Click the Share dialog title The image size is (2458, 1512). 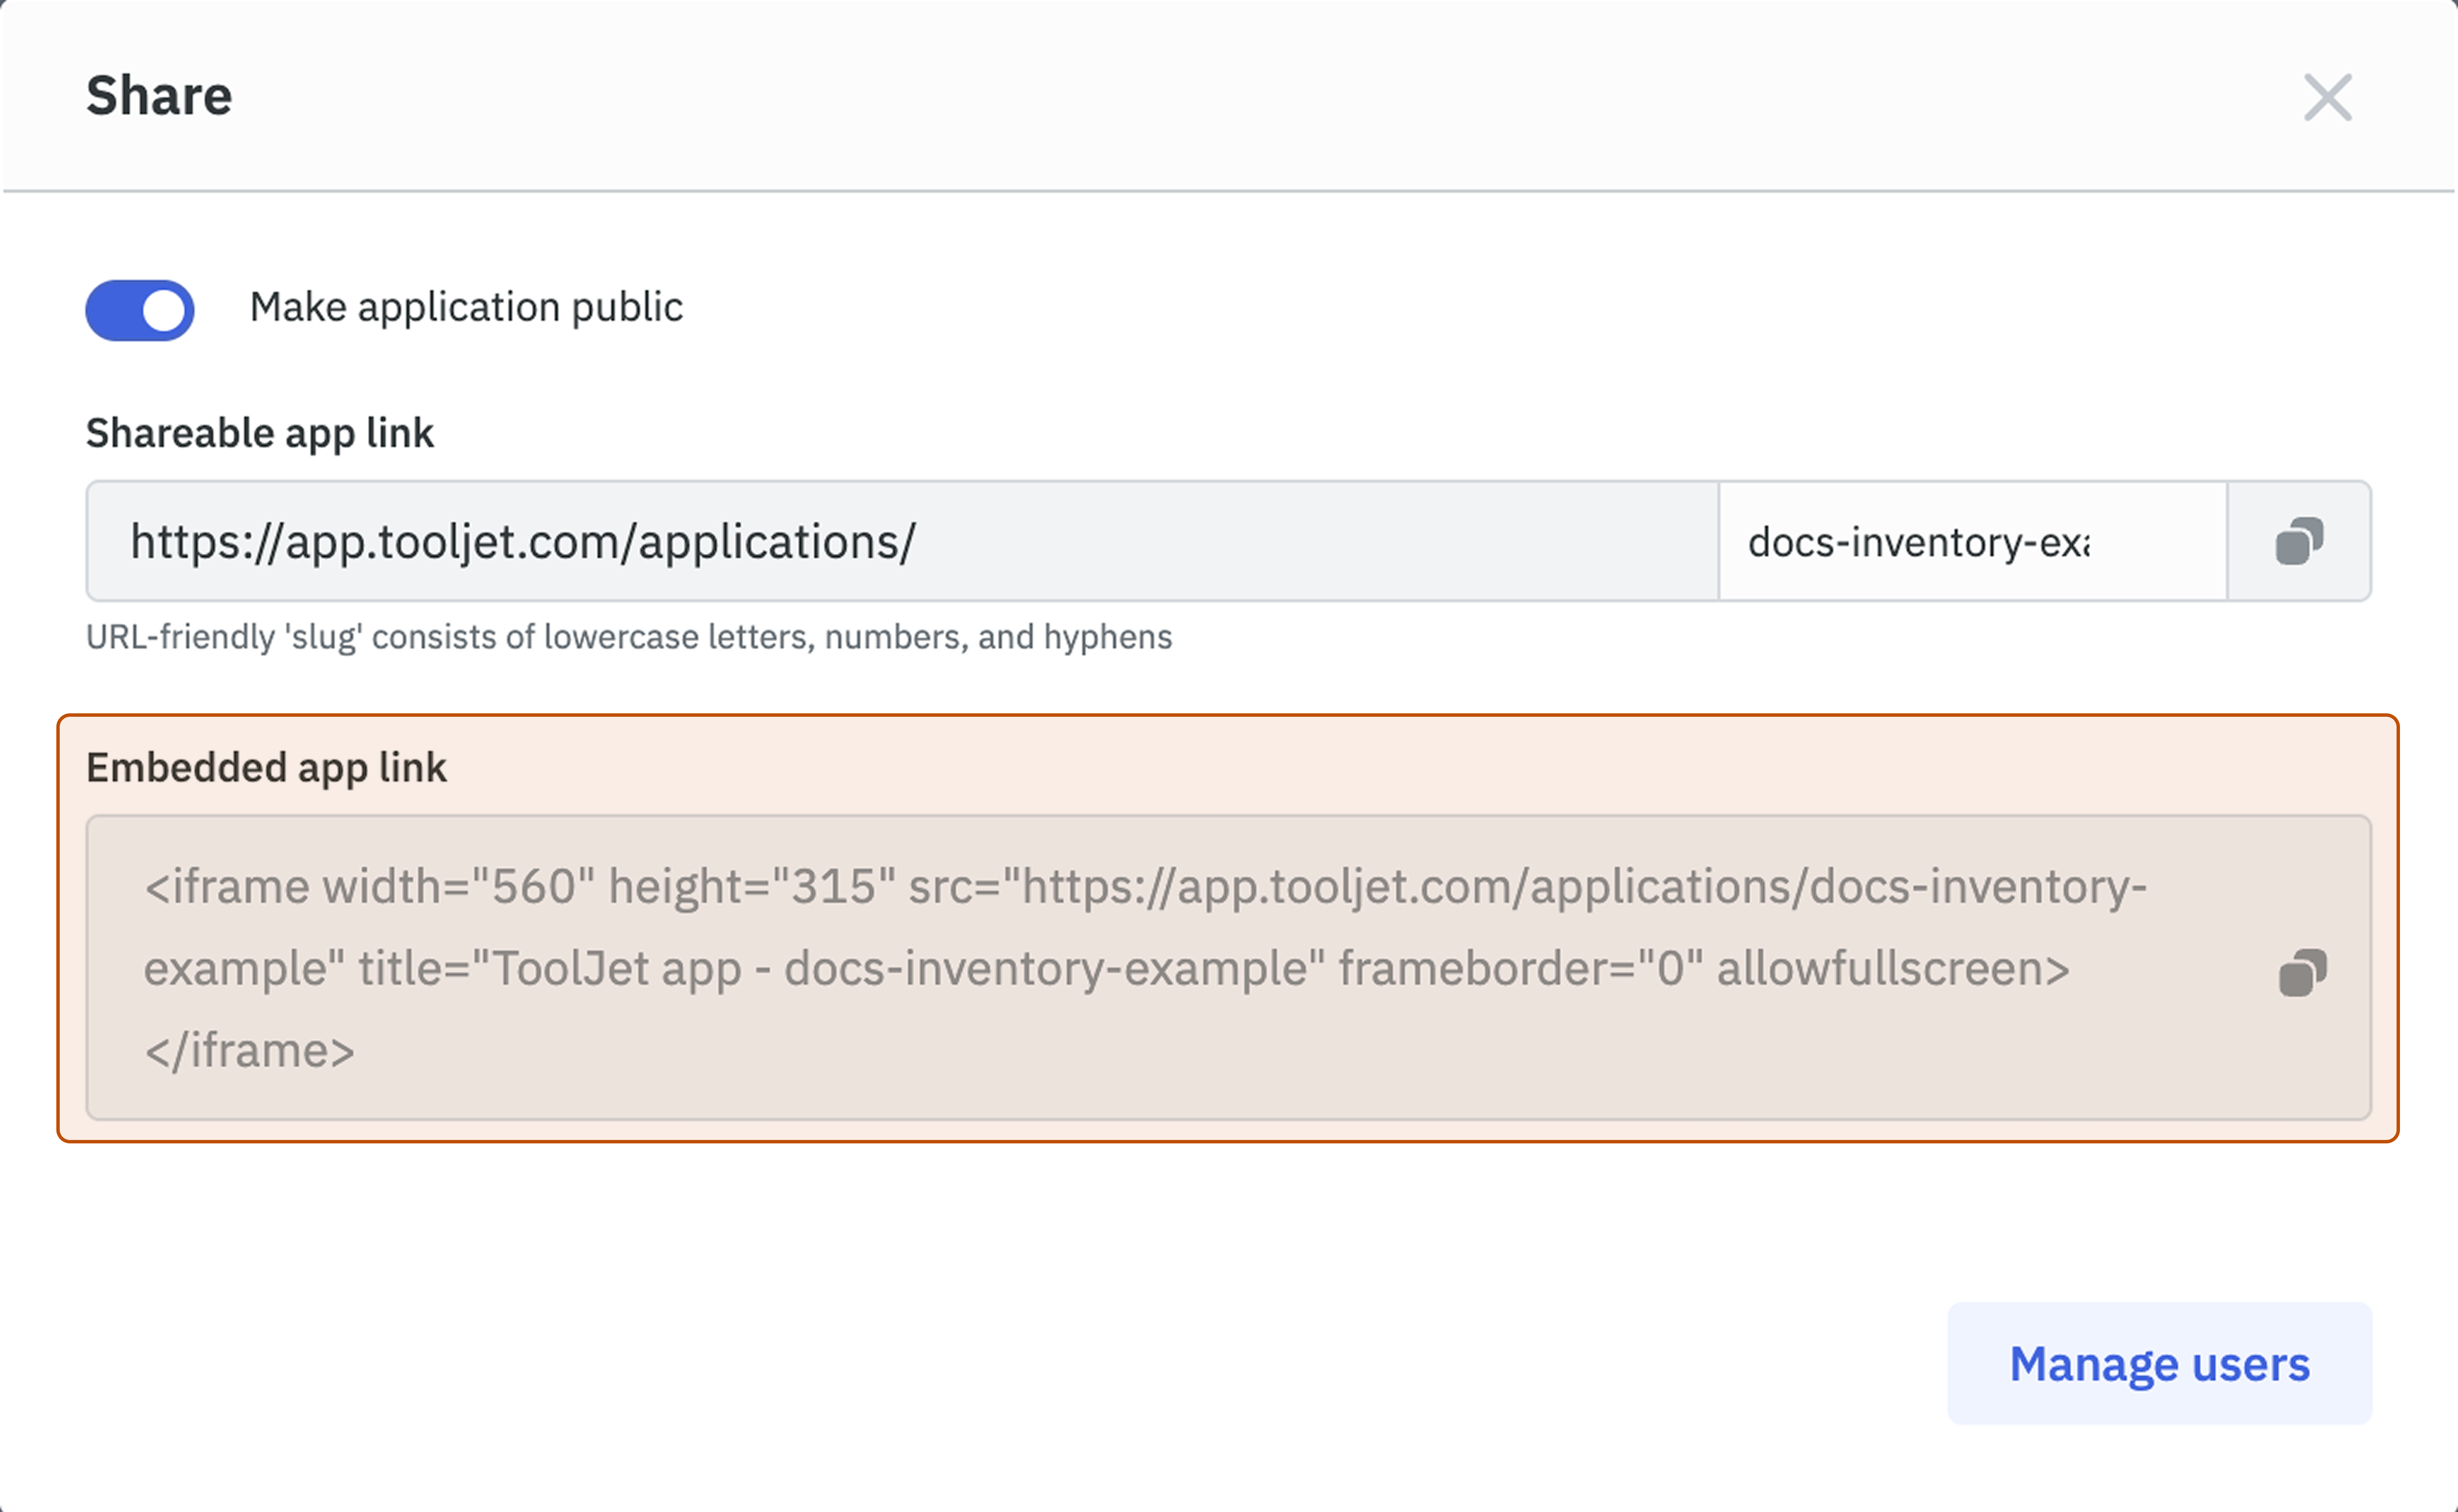click(x=159, y=96)
